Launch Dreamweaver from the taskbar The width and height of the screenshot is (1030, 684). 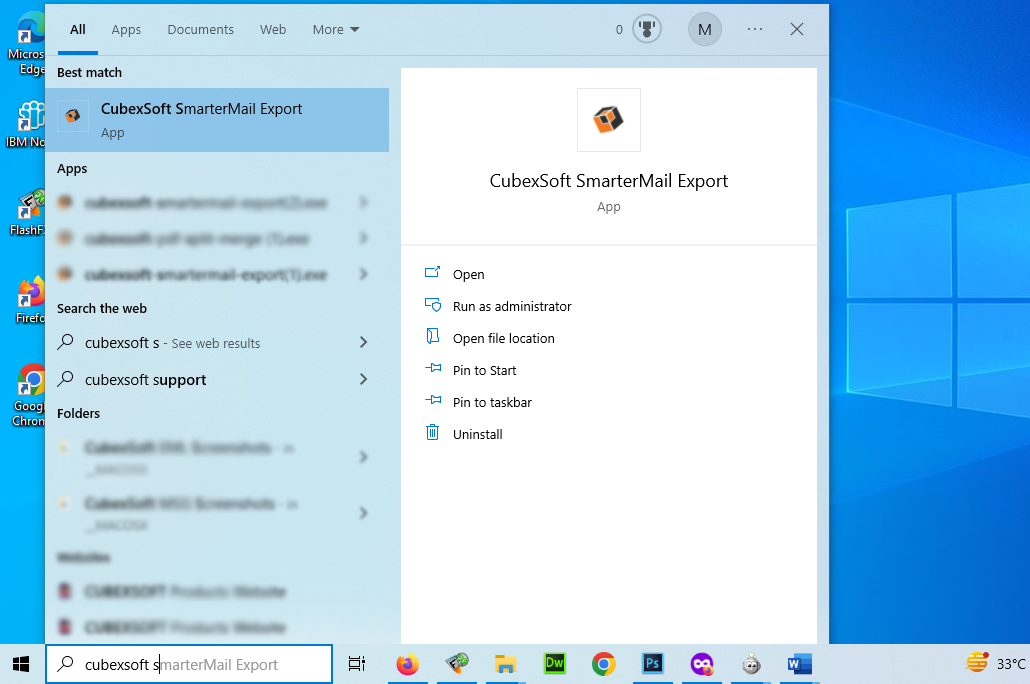tap(555, 664)
